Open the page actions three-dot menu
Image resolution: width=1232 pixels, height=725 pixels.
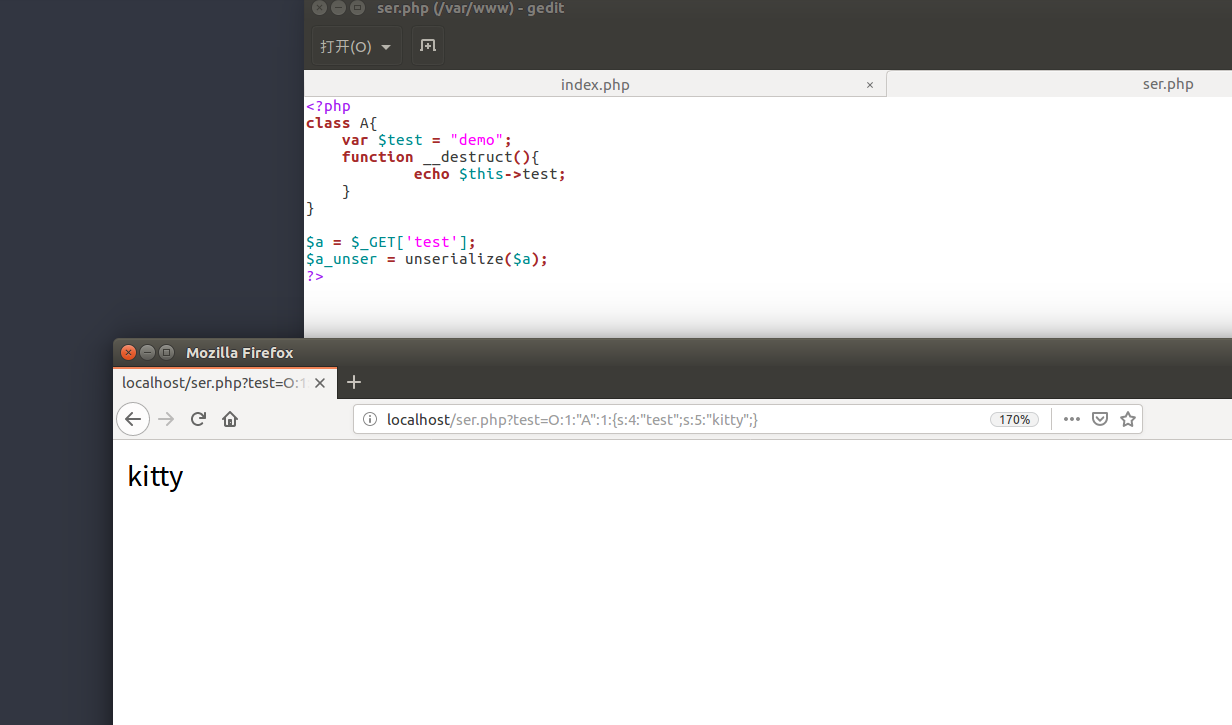click(x=1072, y=419)
